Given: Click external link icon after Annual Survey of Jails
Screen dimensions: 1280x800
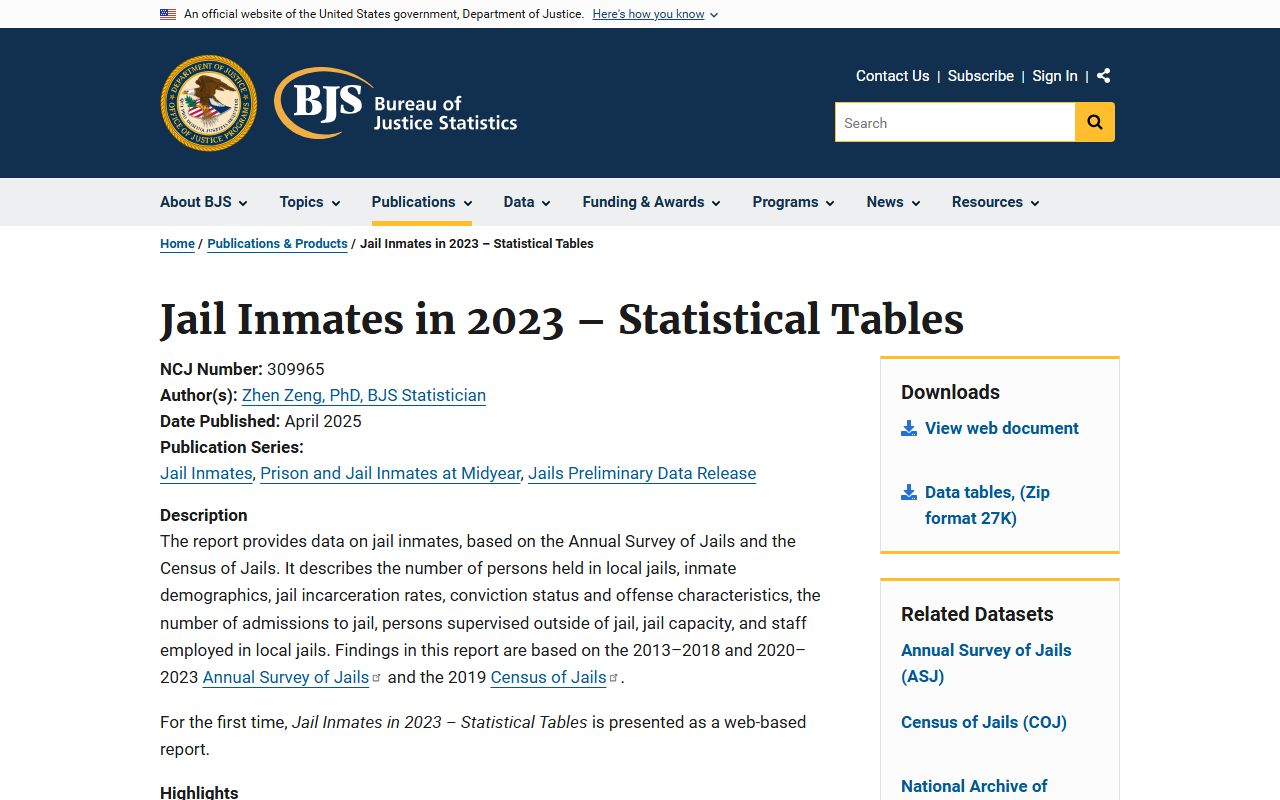Looking at the screenshot, I should click(x=377, y=677).
